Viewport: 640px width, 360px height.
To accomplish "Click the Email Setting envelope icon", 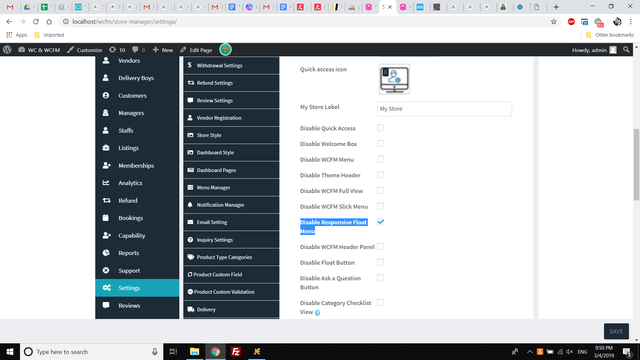I will [x=190, y=222].
